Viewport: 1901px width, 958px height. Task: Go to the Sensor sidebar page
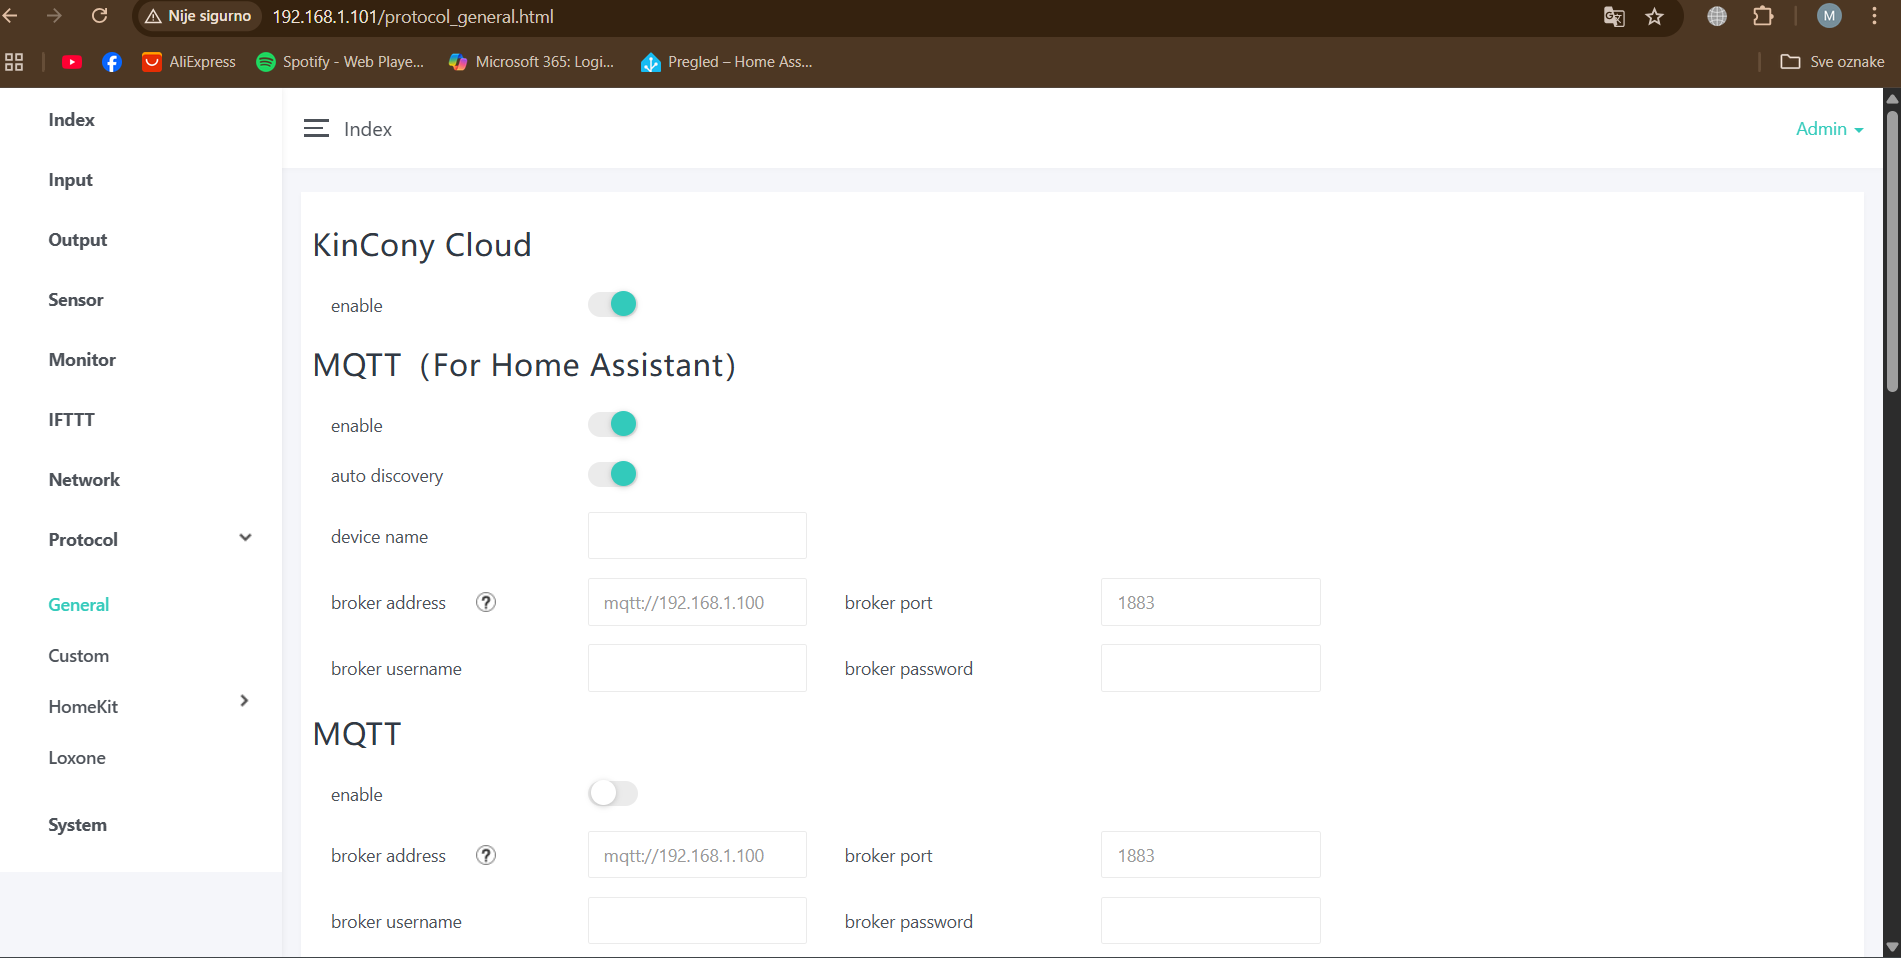tap(76, 300)
